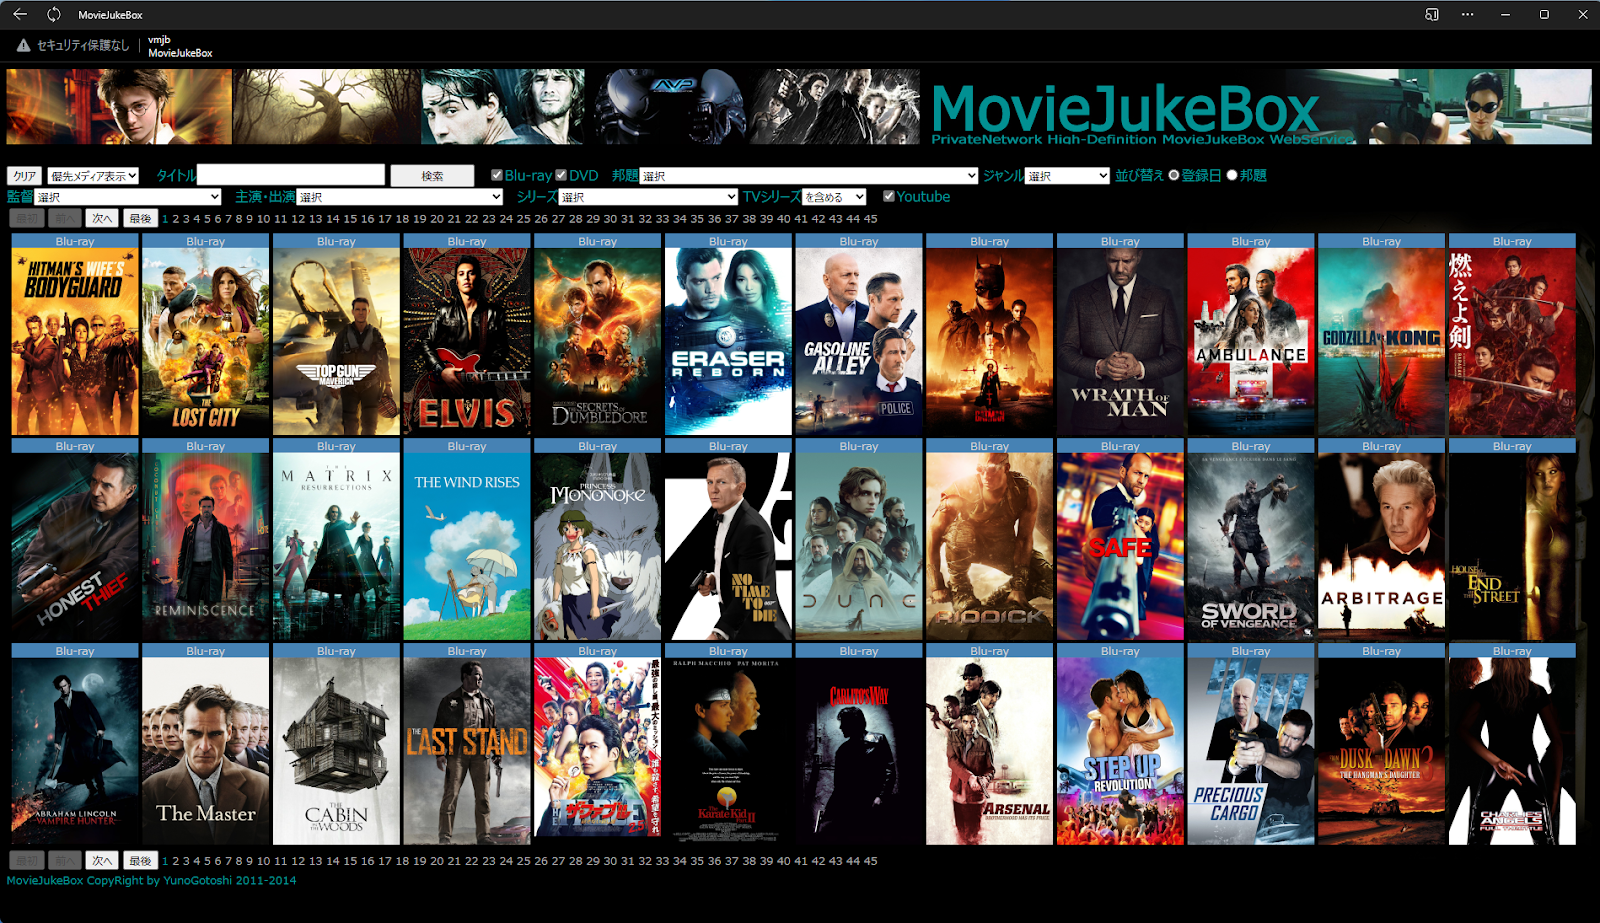Viewport: 1600px width, 923px height.
Task: Click the YunoGotoshi copyright footer text
Action: click(x=151, y=881)
